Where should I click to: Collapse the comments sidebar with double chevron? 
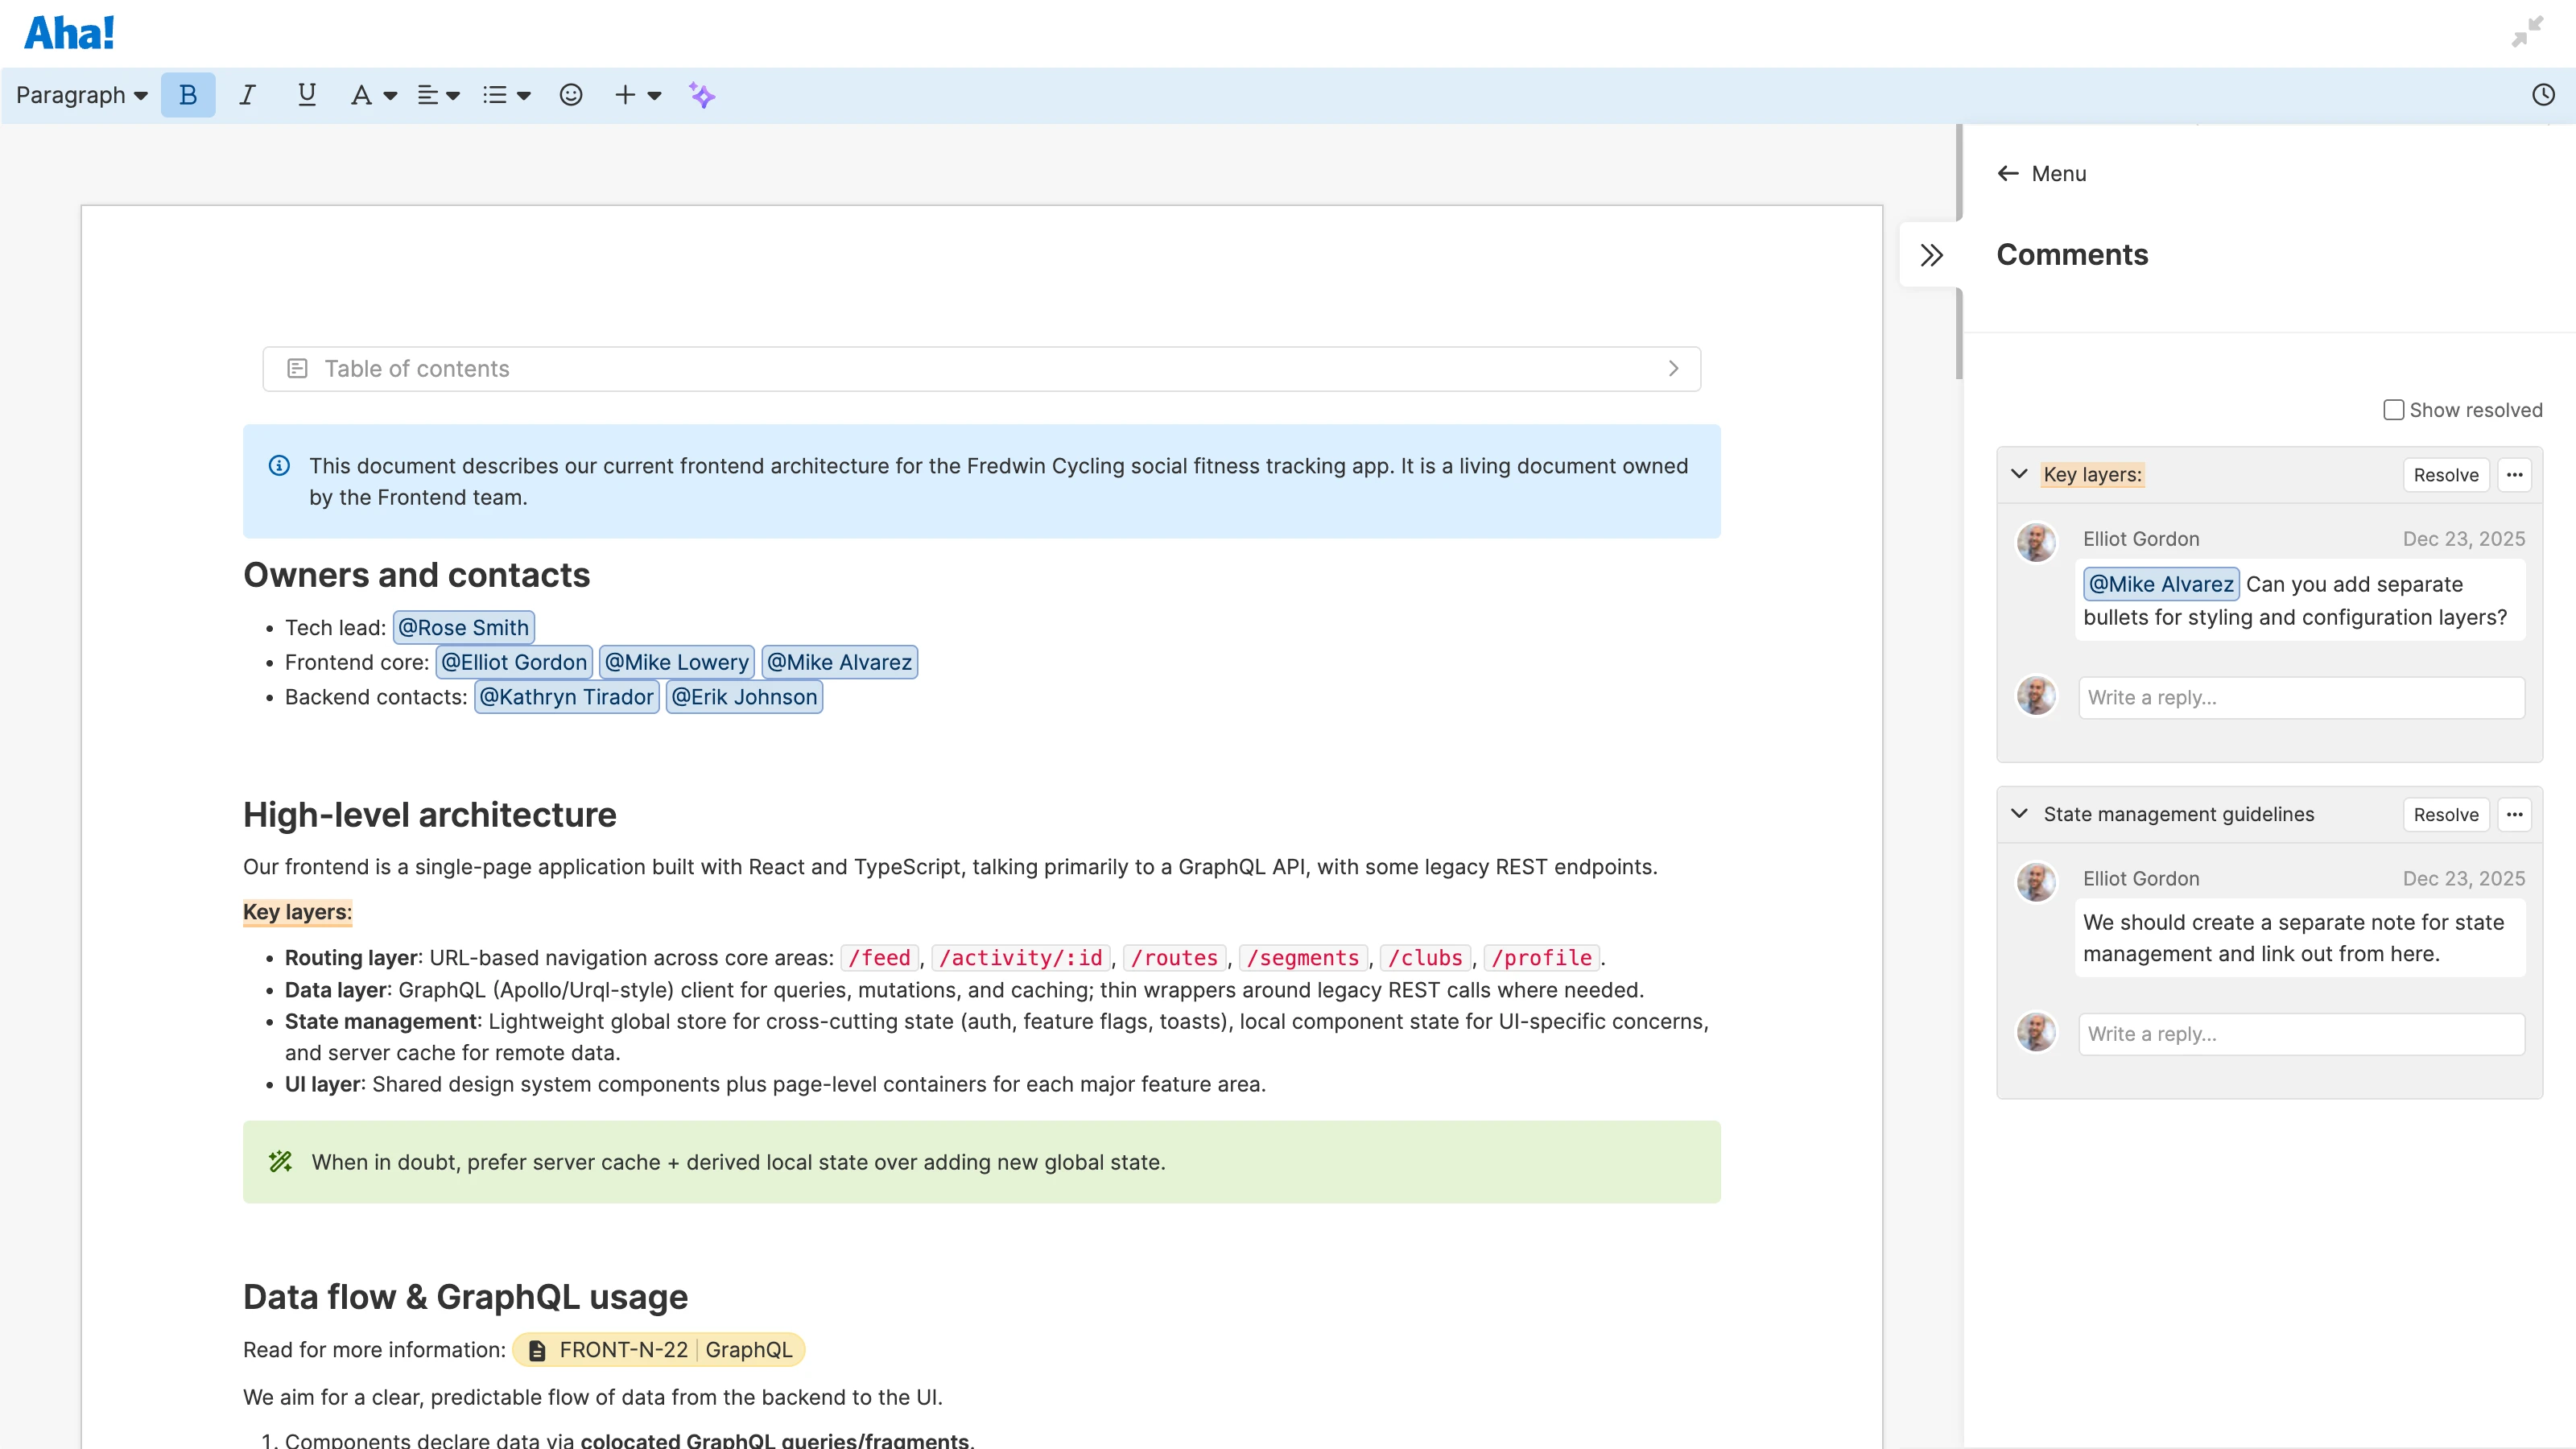[1931, 255]
